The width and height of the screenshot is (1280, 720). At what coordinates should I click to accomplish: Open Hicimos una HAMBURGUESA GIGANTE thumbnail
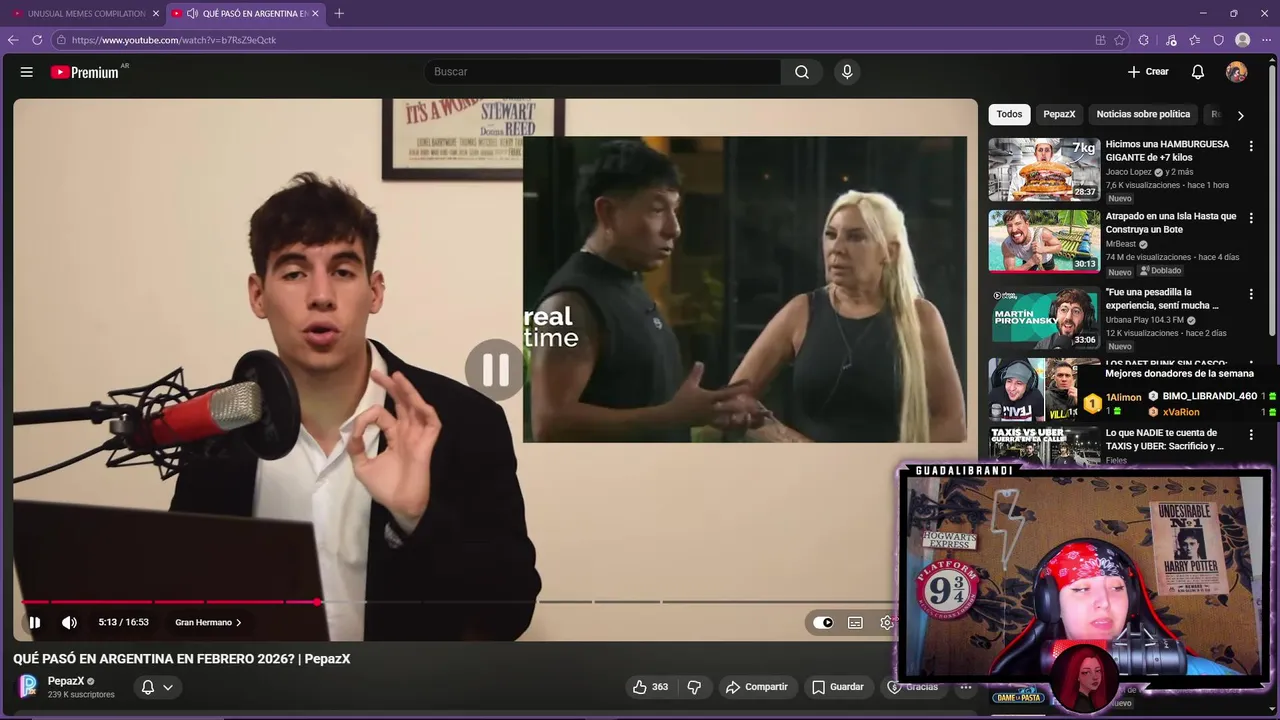point(1044,169)
